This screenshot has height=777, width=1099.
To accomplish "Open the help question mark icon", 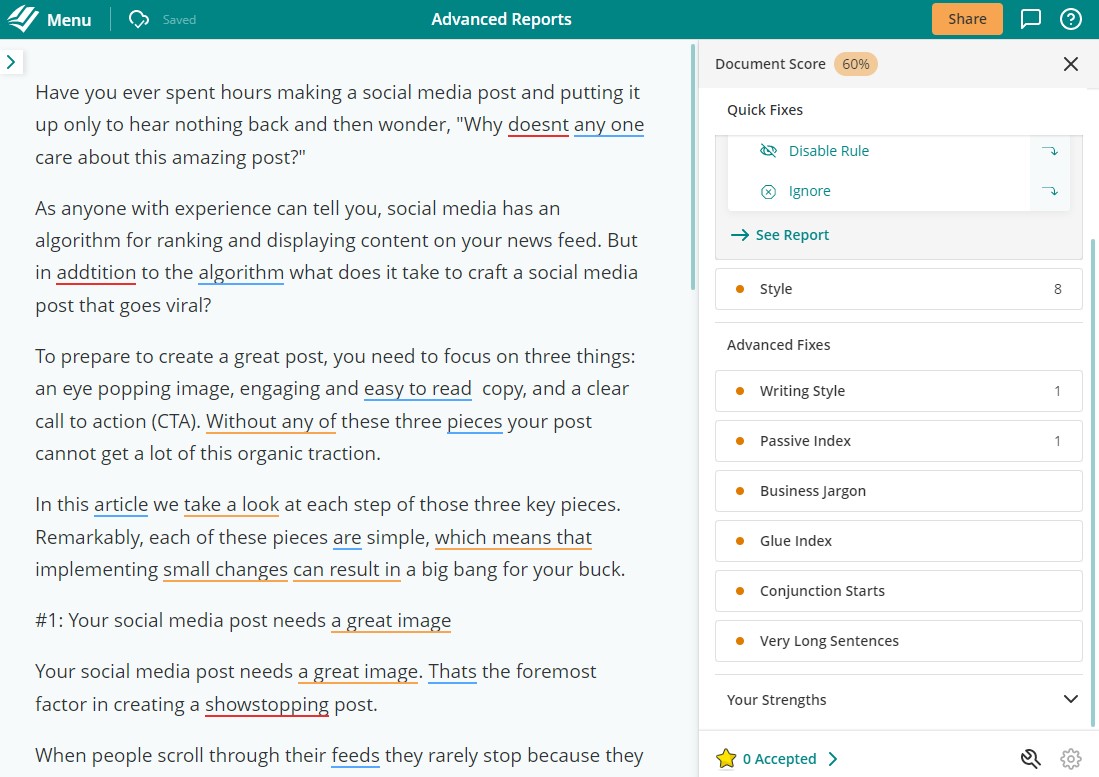I will point(1070,19).
